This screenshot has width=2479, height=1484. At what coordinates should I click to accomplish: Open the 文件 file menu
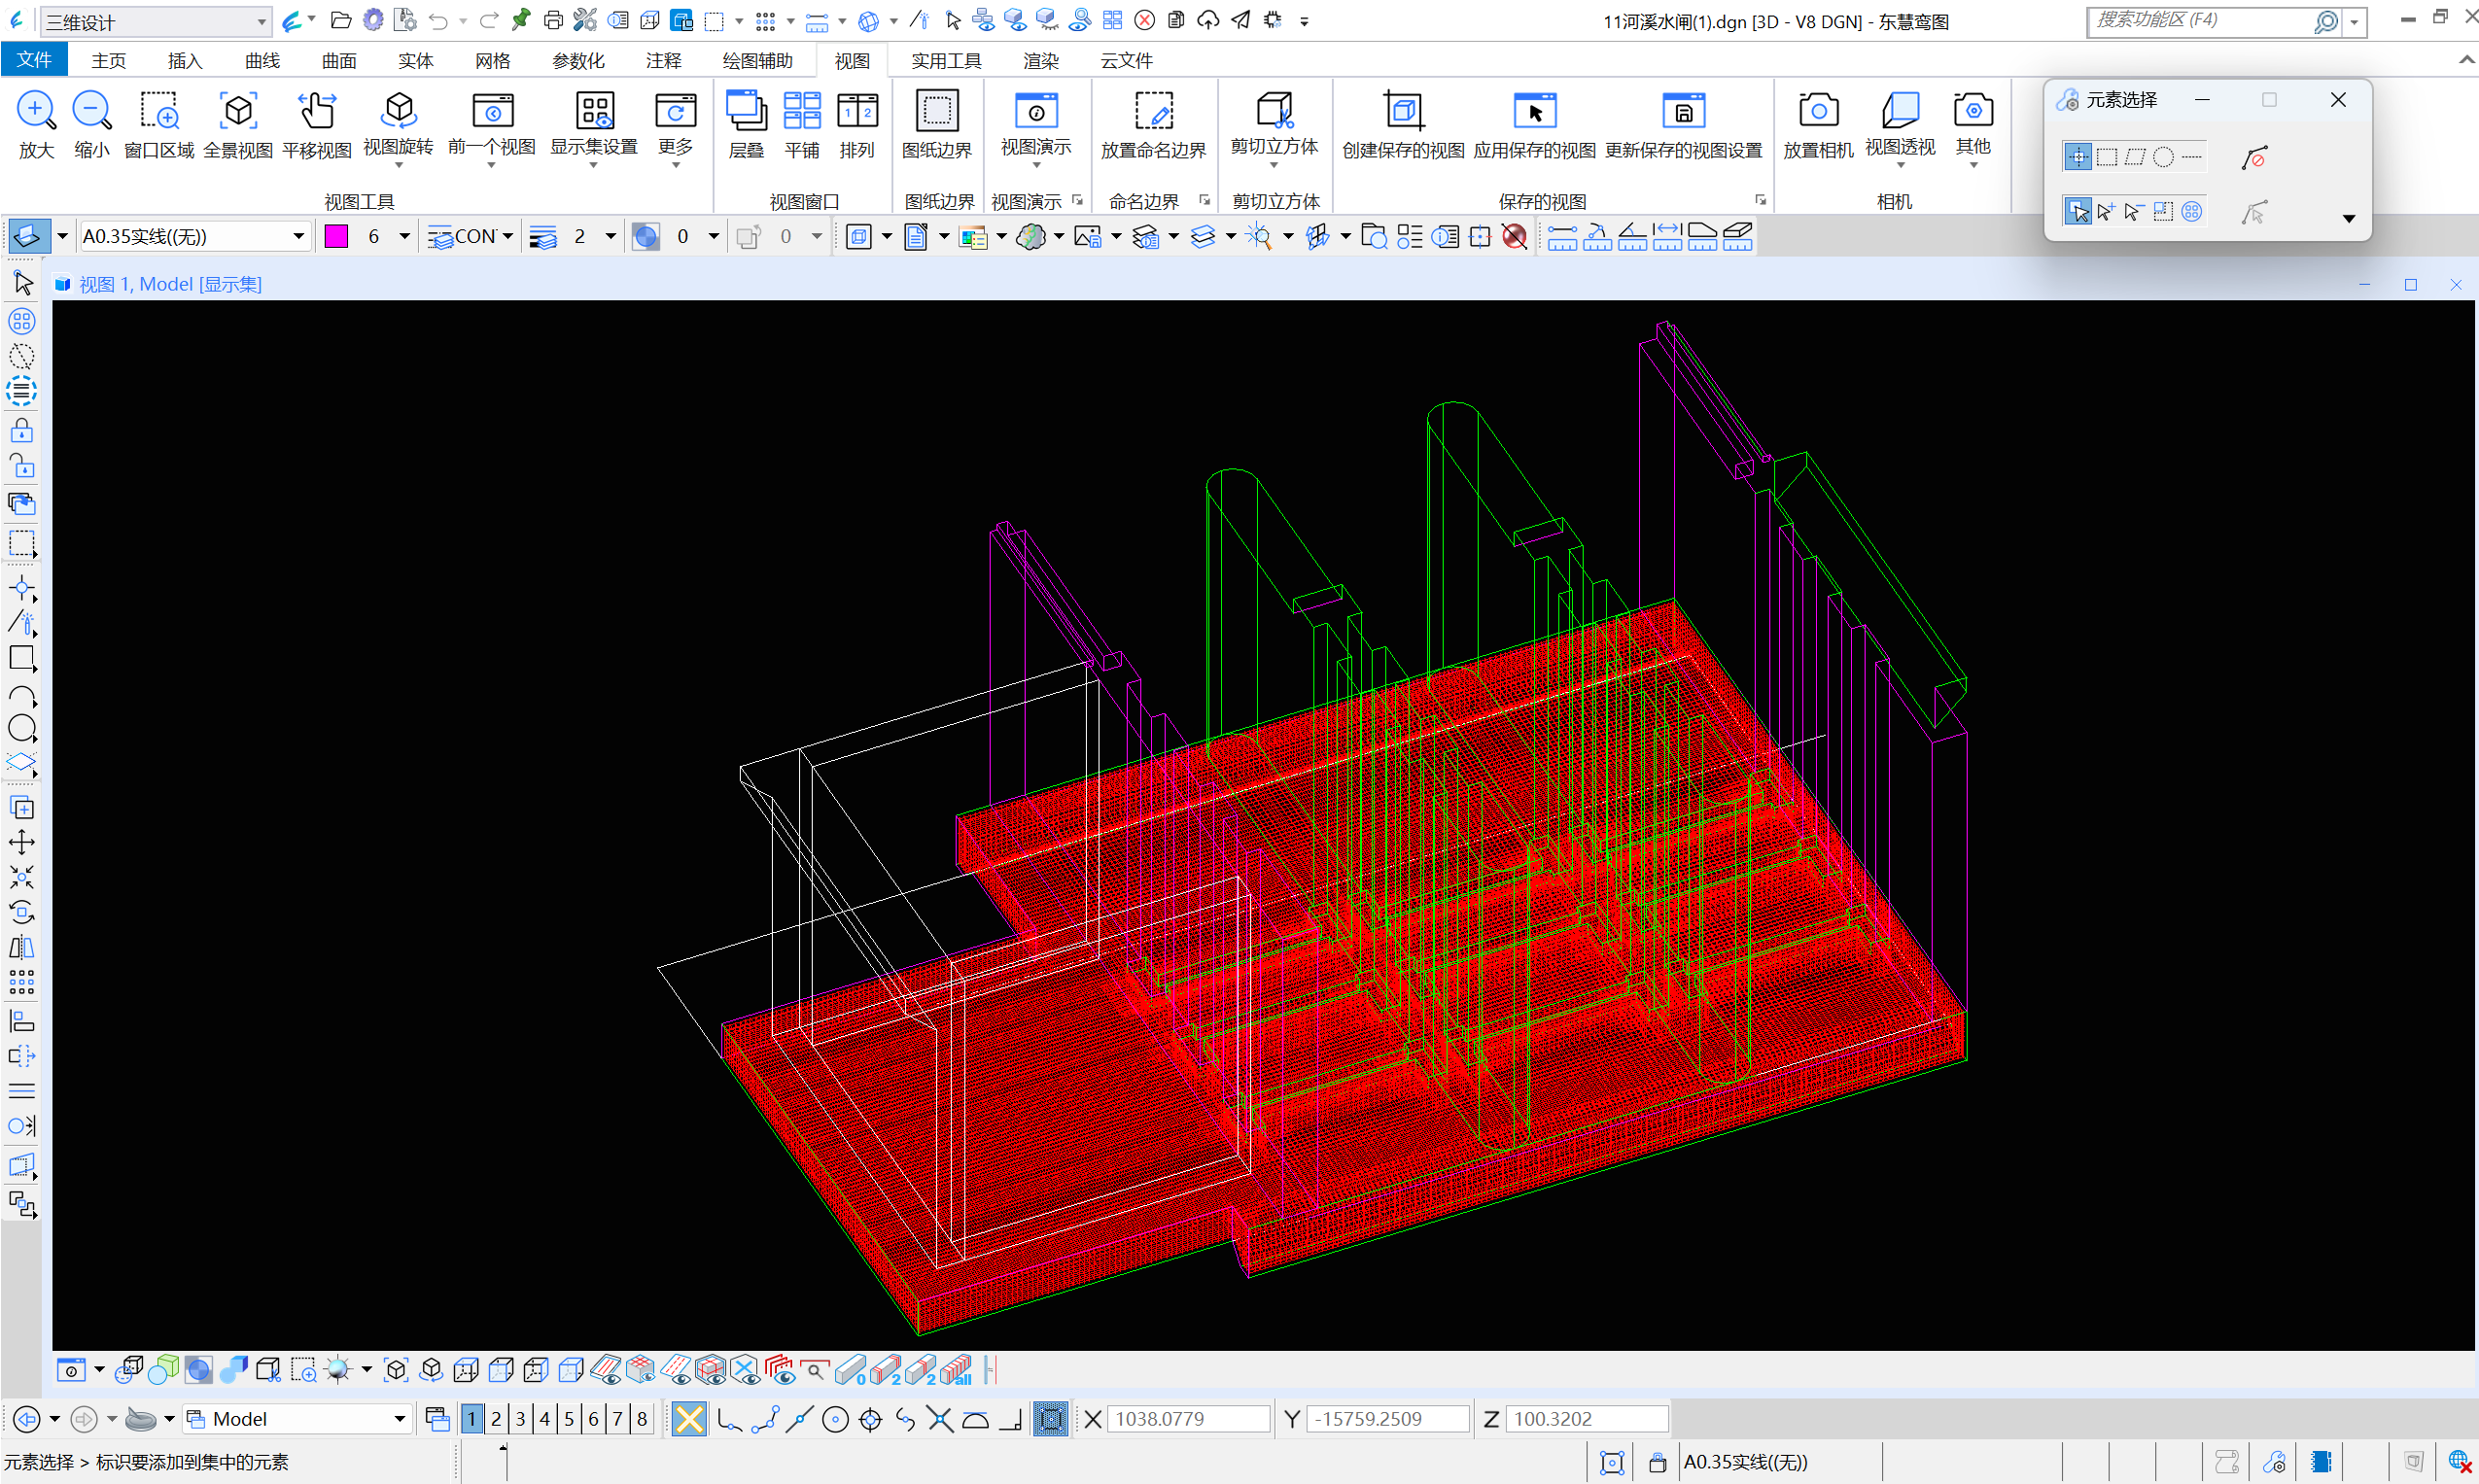click(x=34, y=60)
